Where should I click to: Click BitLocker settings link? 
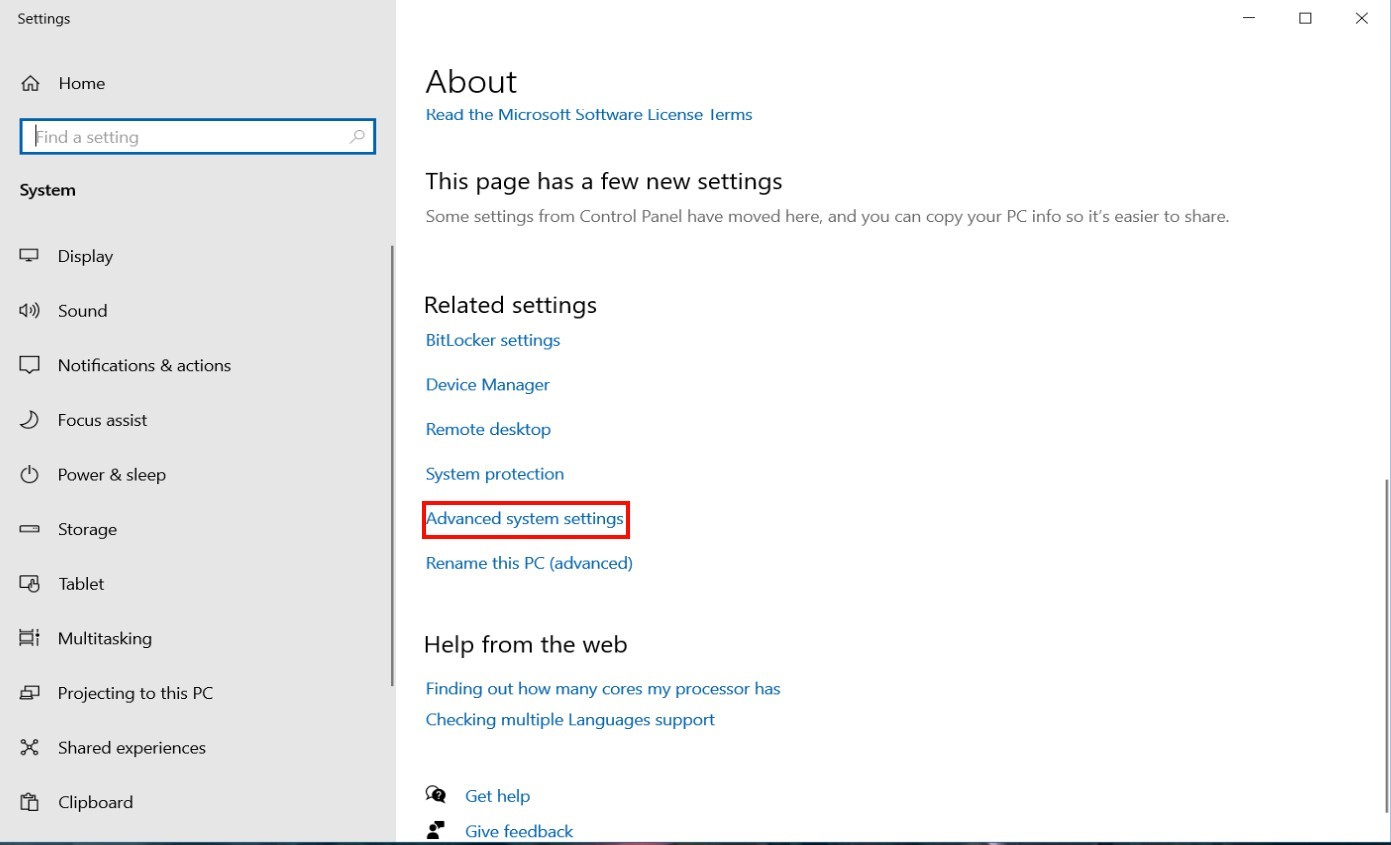[492, 340]
